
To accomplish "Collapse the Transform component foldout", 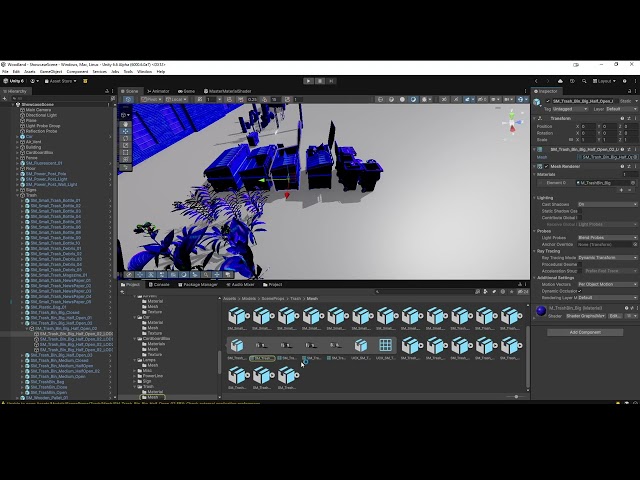I will [x=535, y=118].
